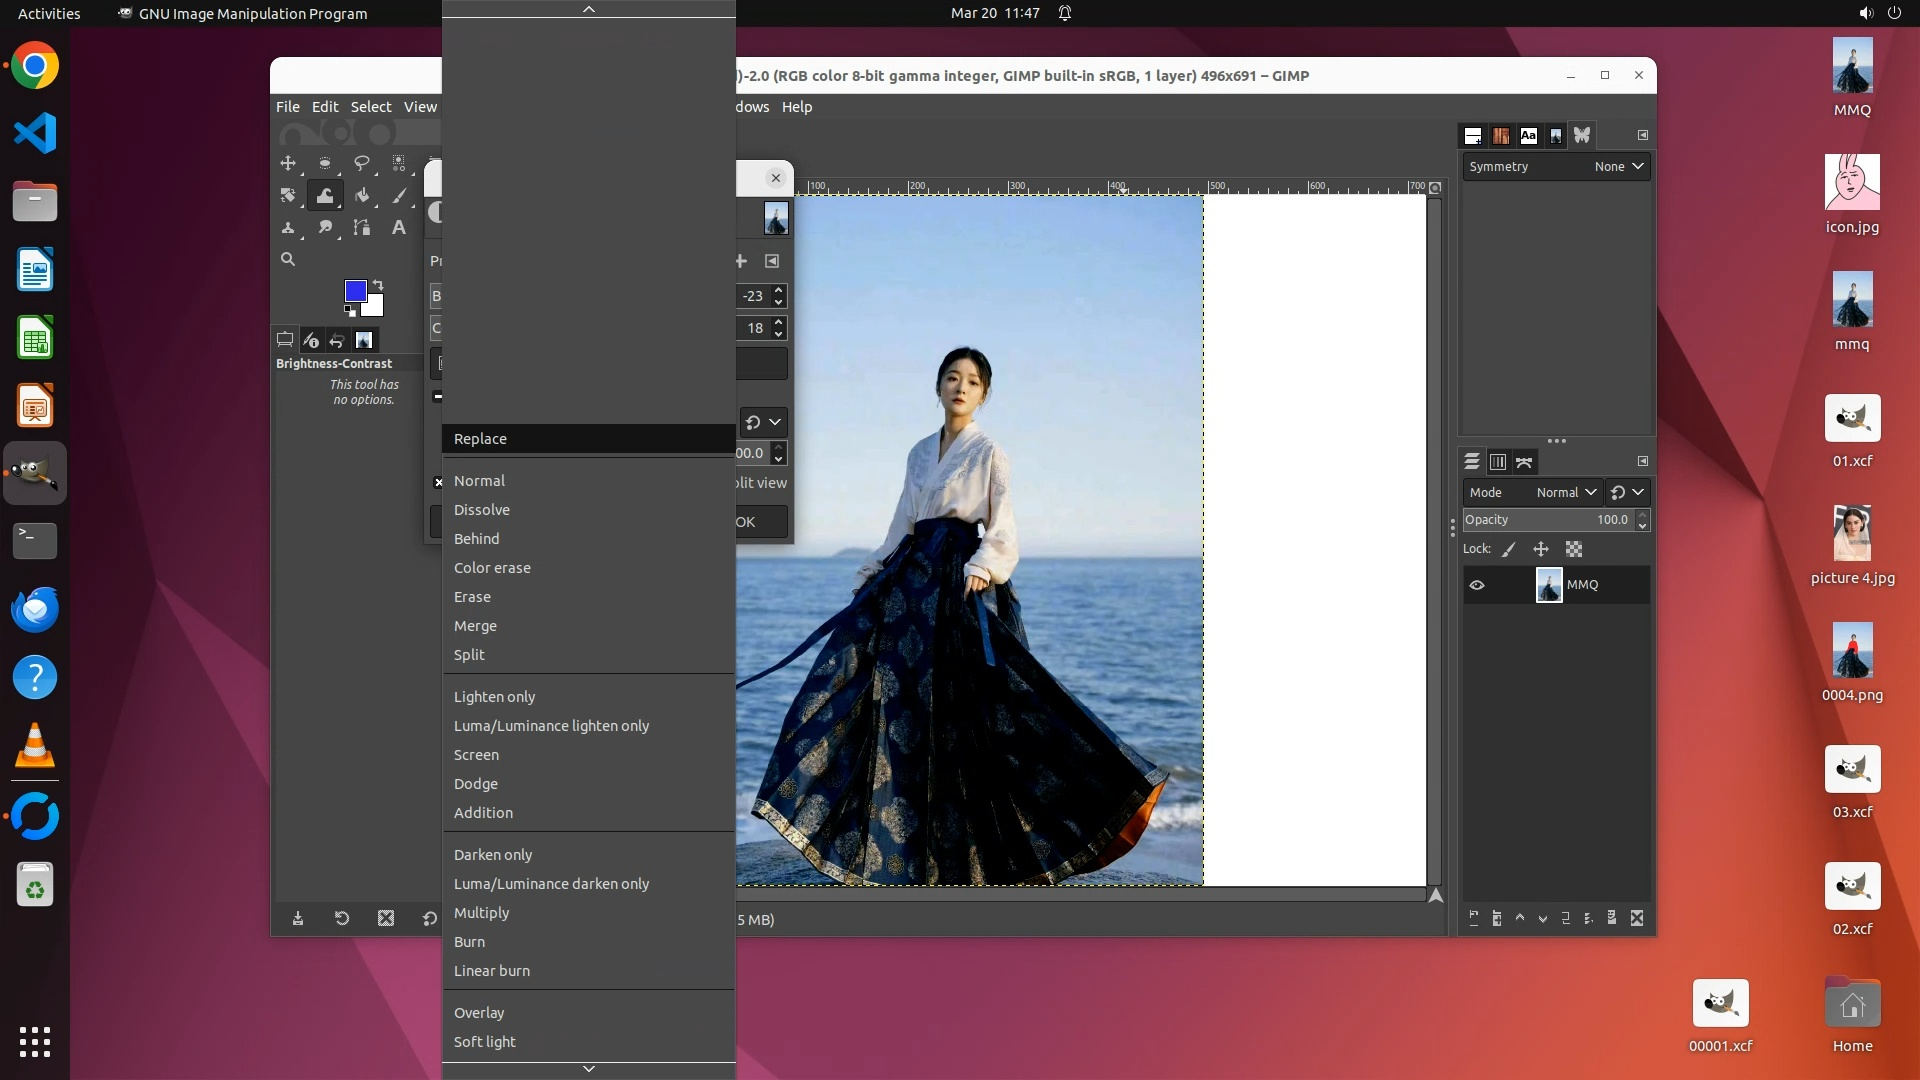Delete layer using the X icon
1920x1080 pixels.
(1637, 918)
